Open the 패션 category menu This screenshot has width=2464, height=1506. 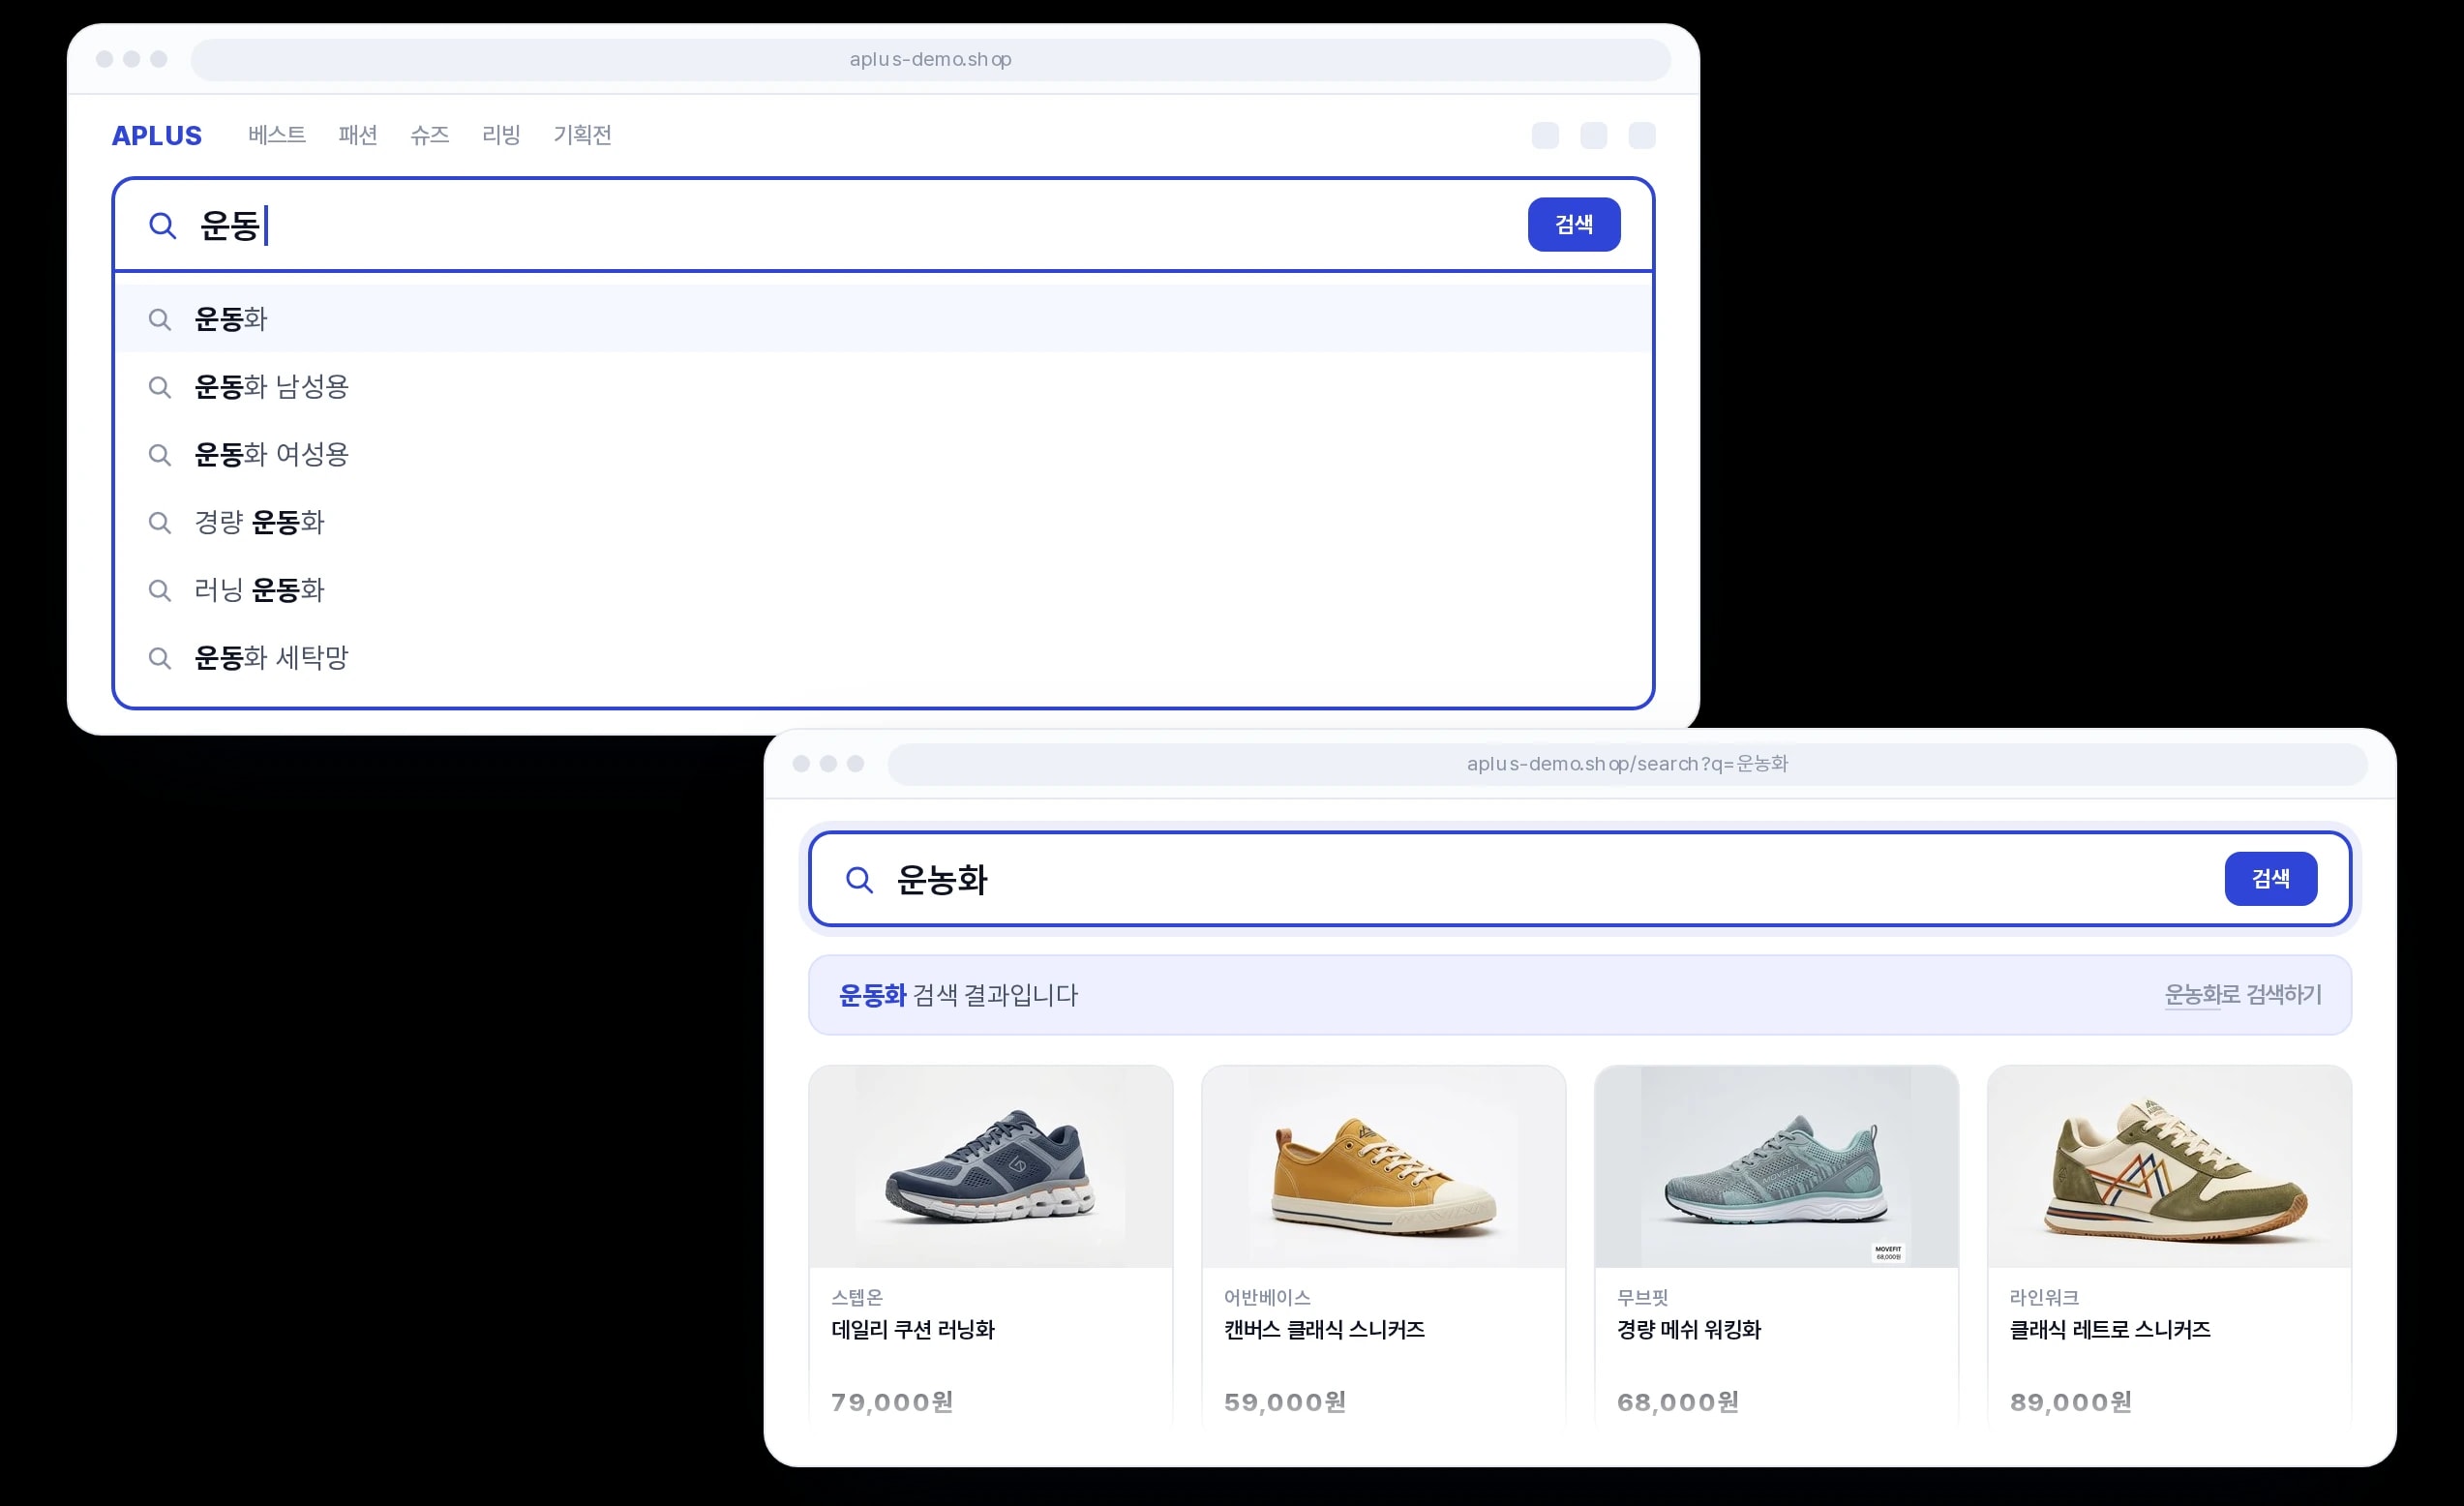(358, 135)
